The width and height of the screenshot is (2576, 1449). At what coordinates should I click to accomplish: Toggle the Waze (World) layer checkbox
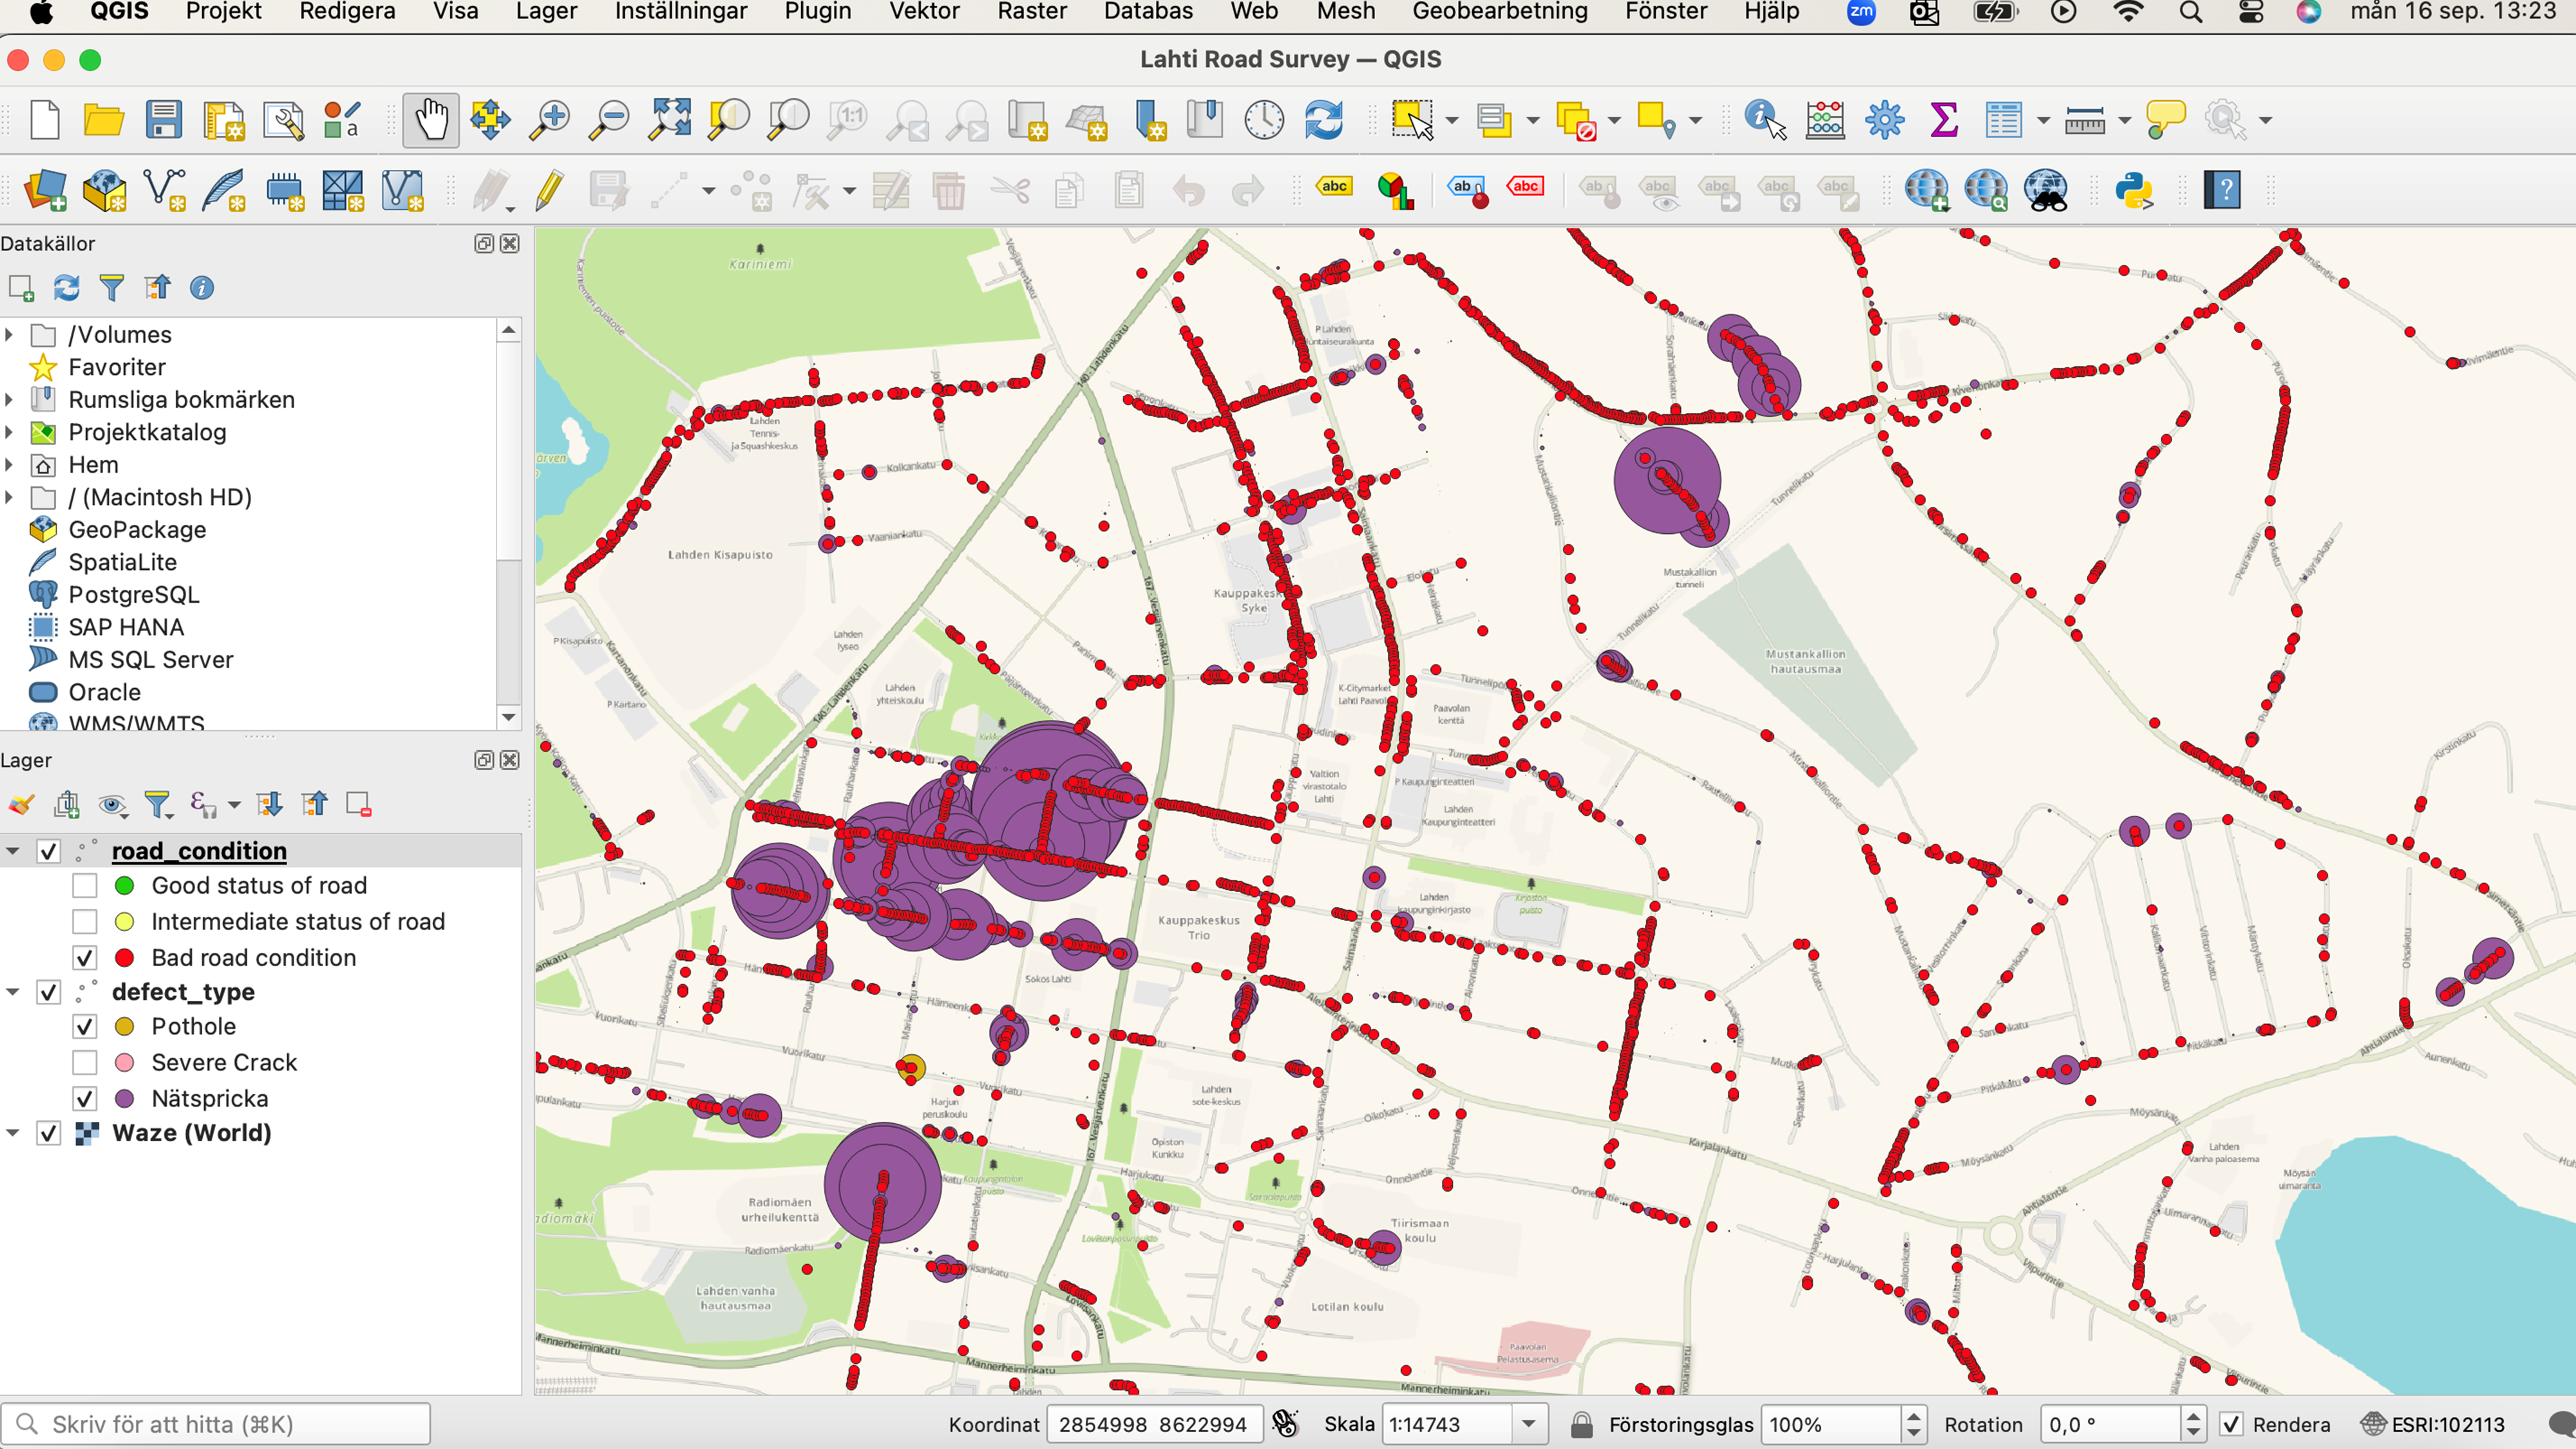pyautogui.click(x=48, y=1133)
